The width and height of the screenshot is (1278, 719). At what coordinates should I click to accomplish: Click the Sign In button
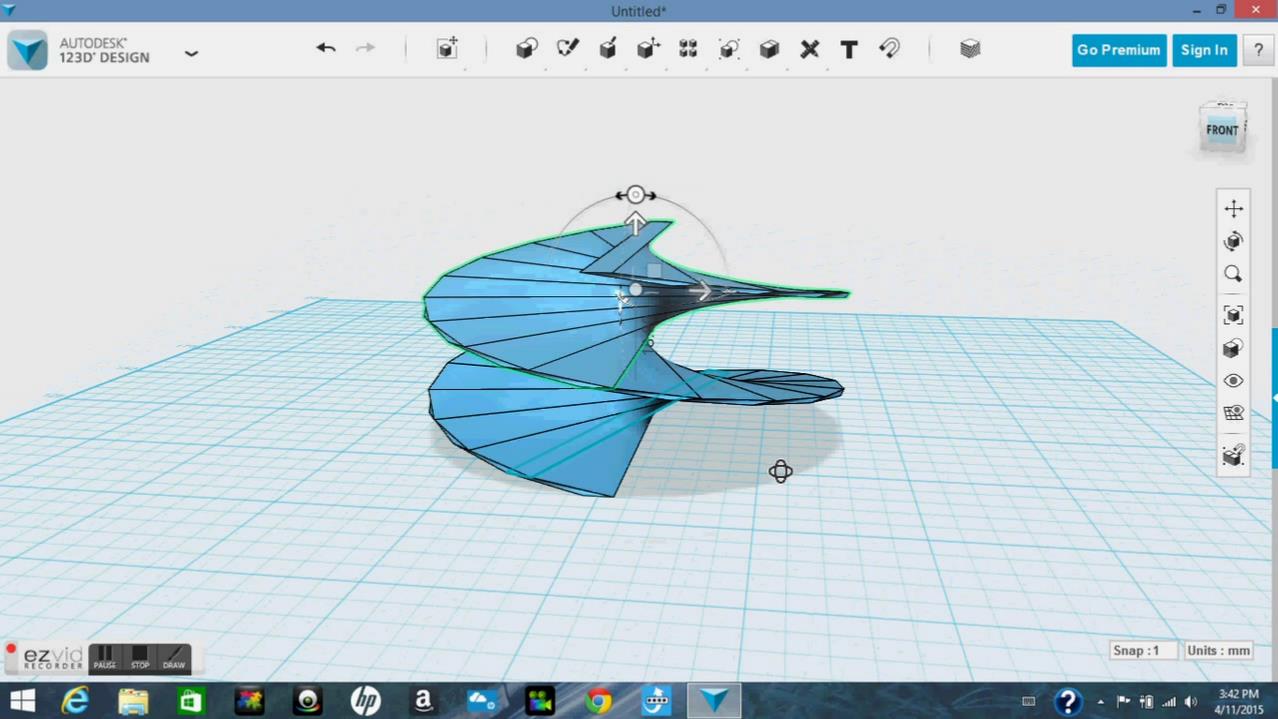(1204, 50)
